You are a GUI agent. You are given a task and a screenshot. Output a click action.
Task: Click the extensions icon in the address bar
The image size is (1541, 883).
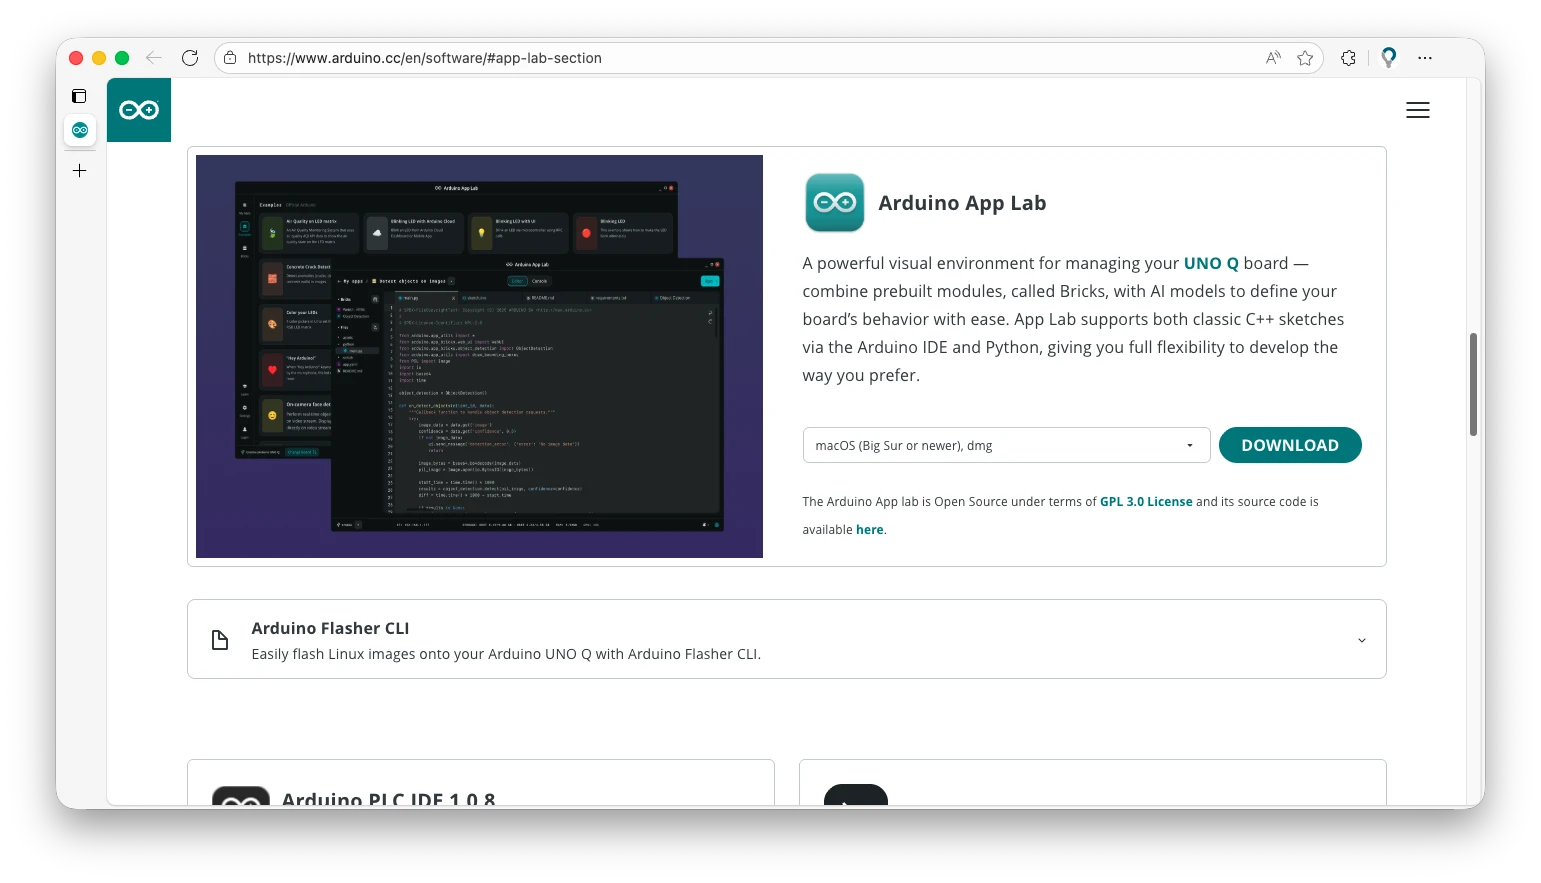tap(1348, 57)
